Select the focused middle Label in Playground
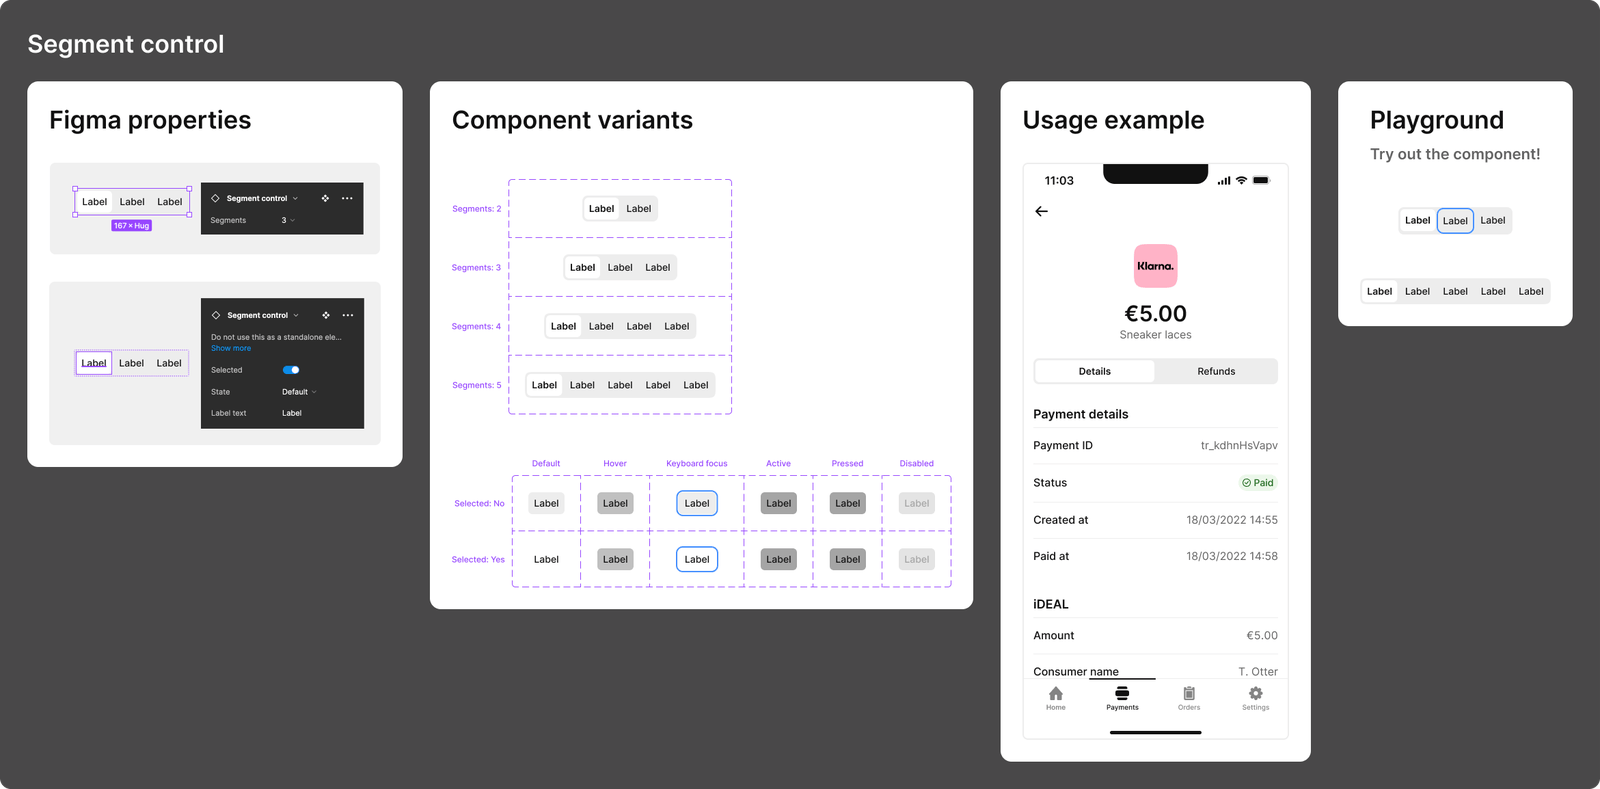 1455,221
